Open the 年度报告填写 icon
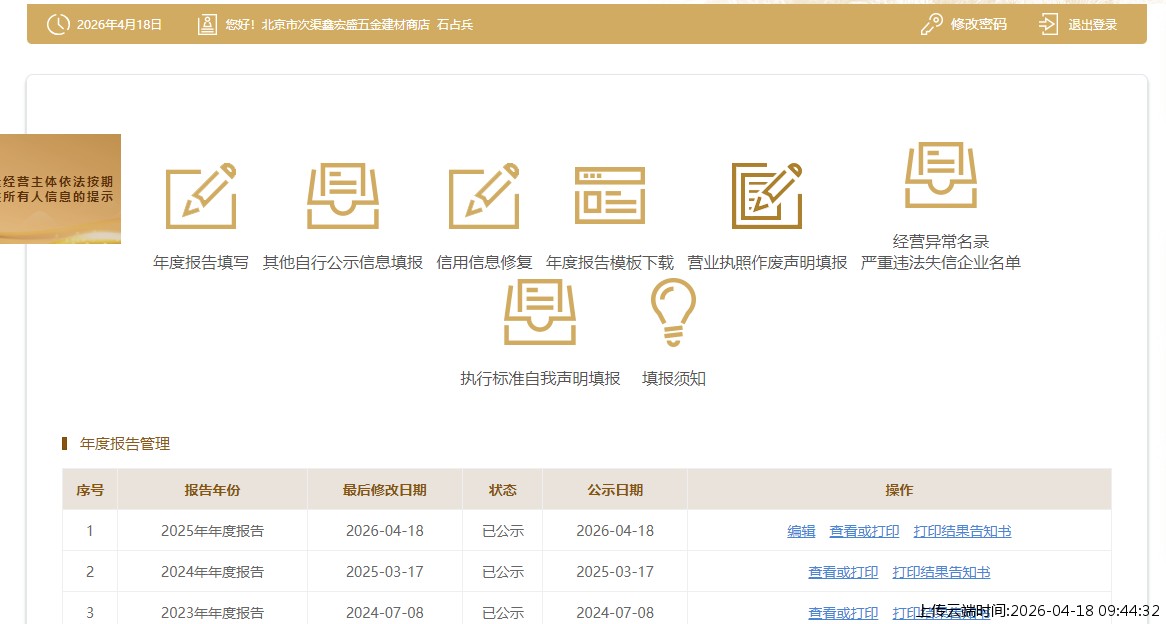The image size is (1166, 624). coord(200,196)
